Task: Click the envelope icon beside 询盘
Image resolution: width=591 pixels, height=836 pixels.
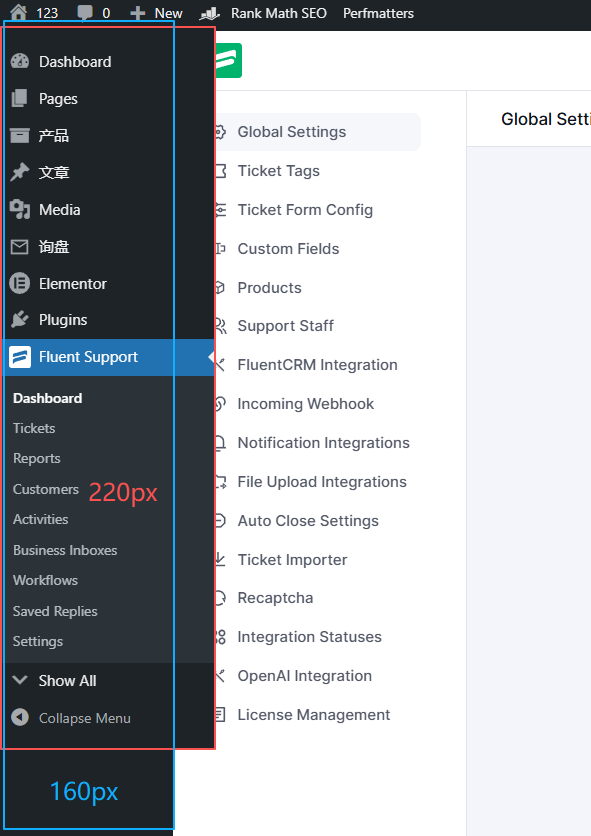Action: point(20,247)
